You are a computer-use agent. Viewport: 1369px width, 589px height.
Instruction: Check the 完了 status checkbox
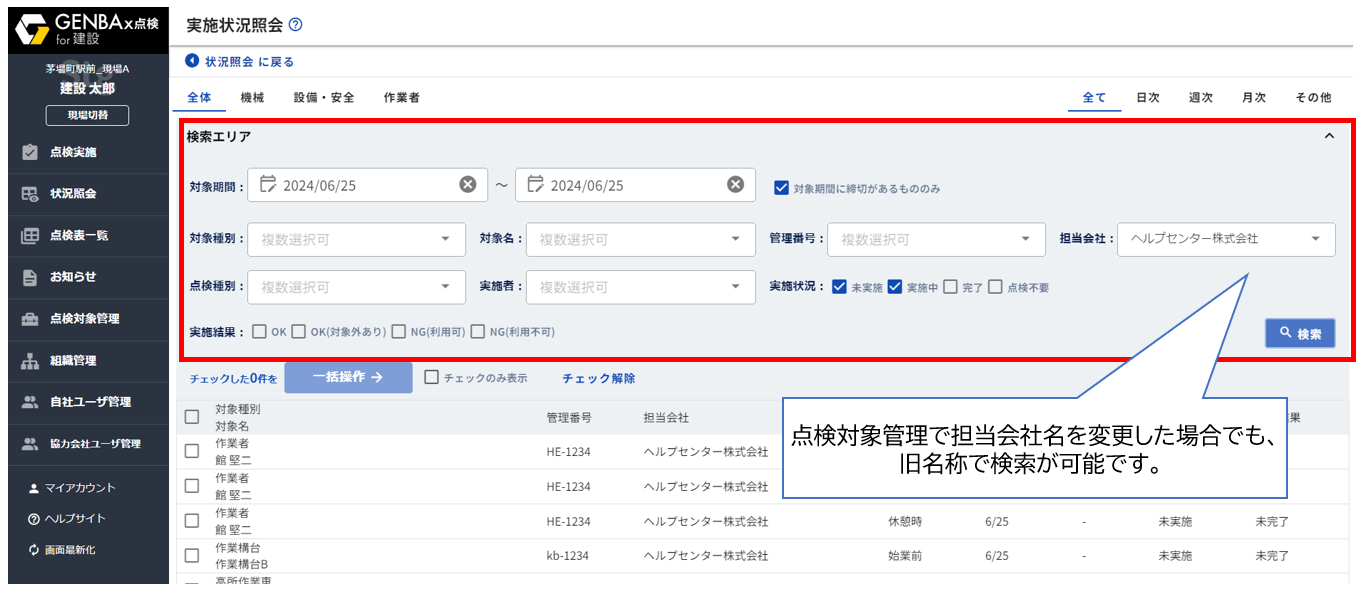click(x=950, y=287)
